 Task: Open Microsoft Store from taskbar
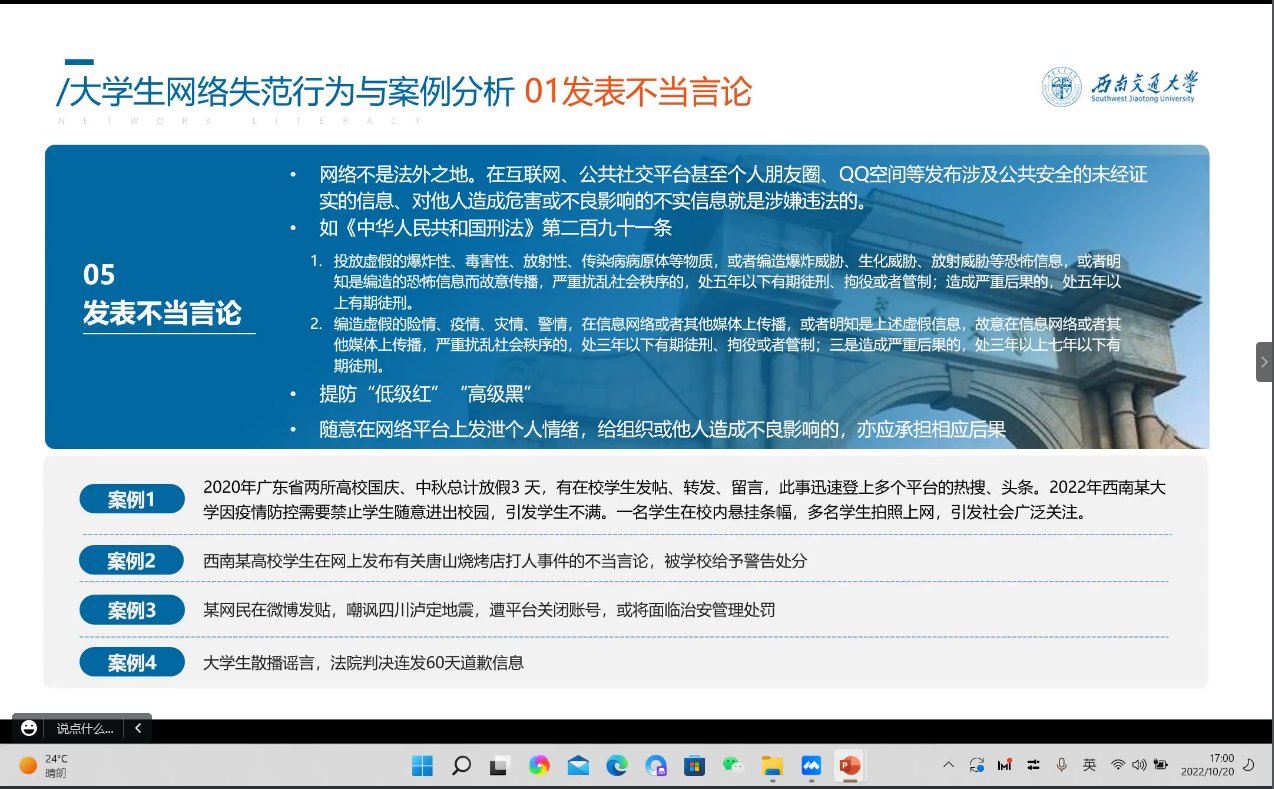[695, 766]
